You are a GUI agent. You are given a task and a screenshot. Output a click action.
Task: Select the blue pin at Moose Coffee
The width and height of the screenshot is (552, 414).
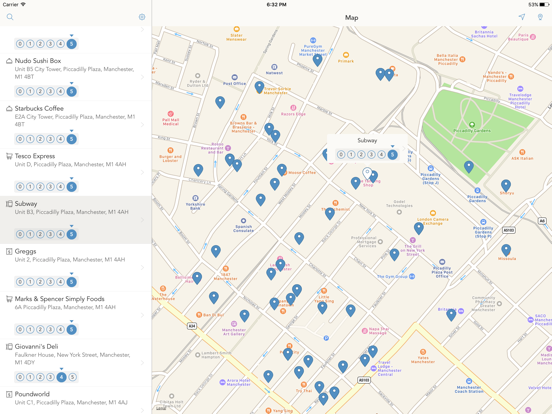click(x=282, y=170)
